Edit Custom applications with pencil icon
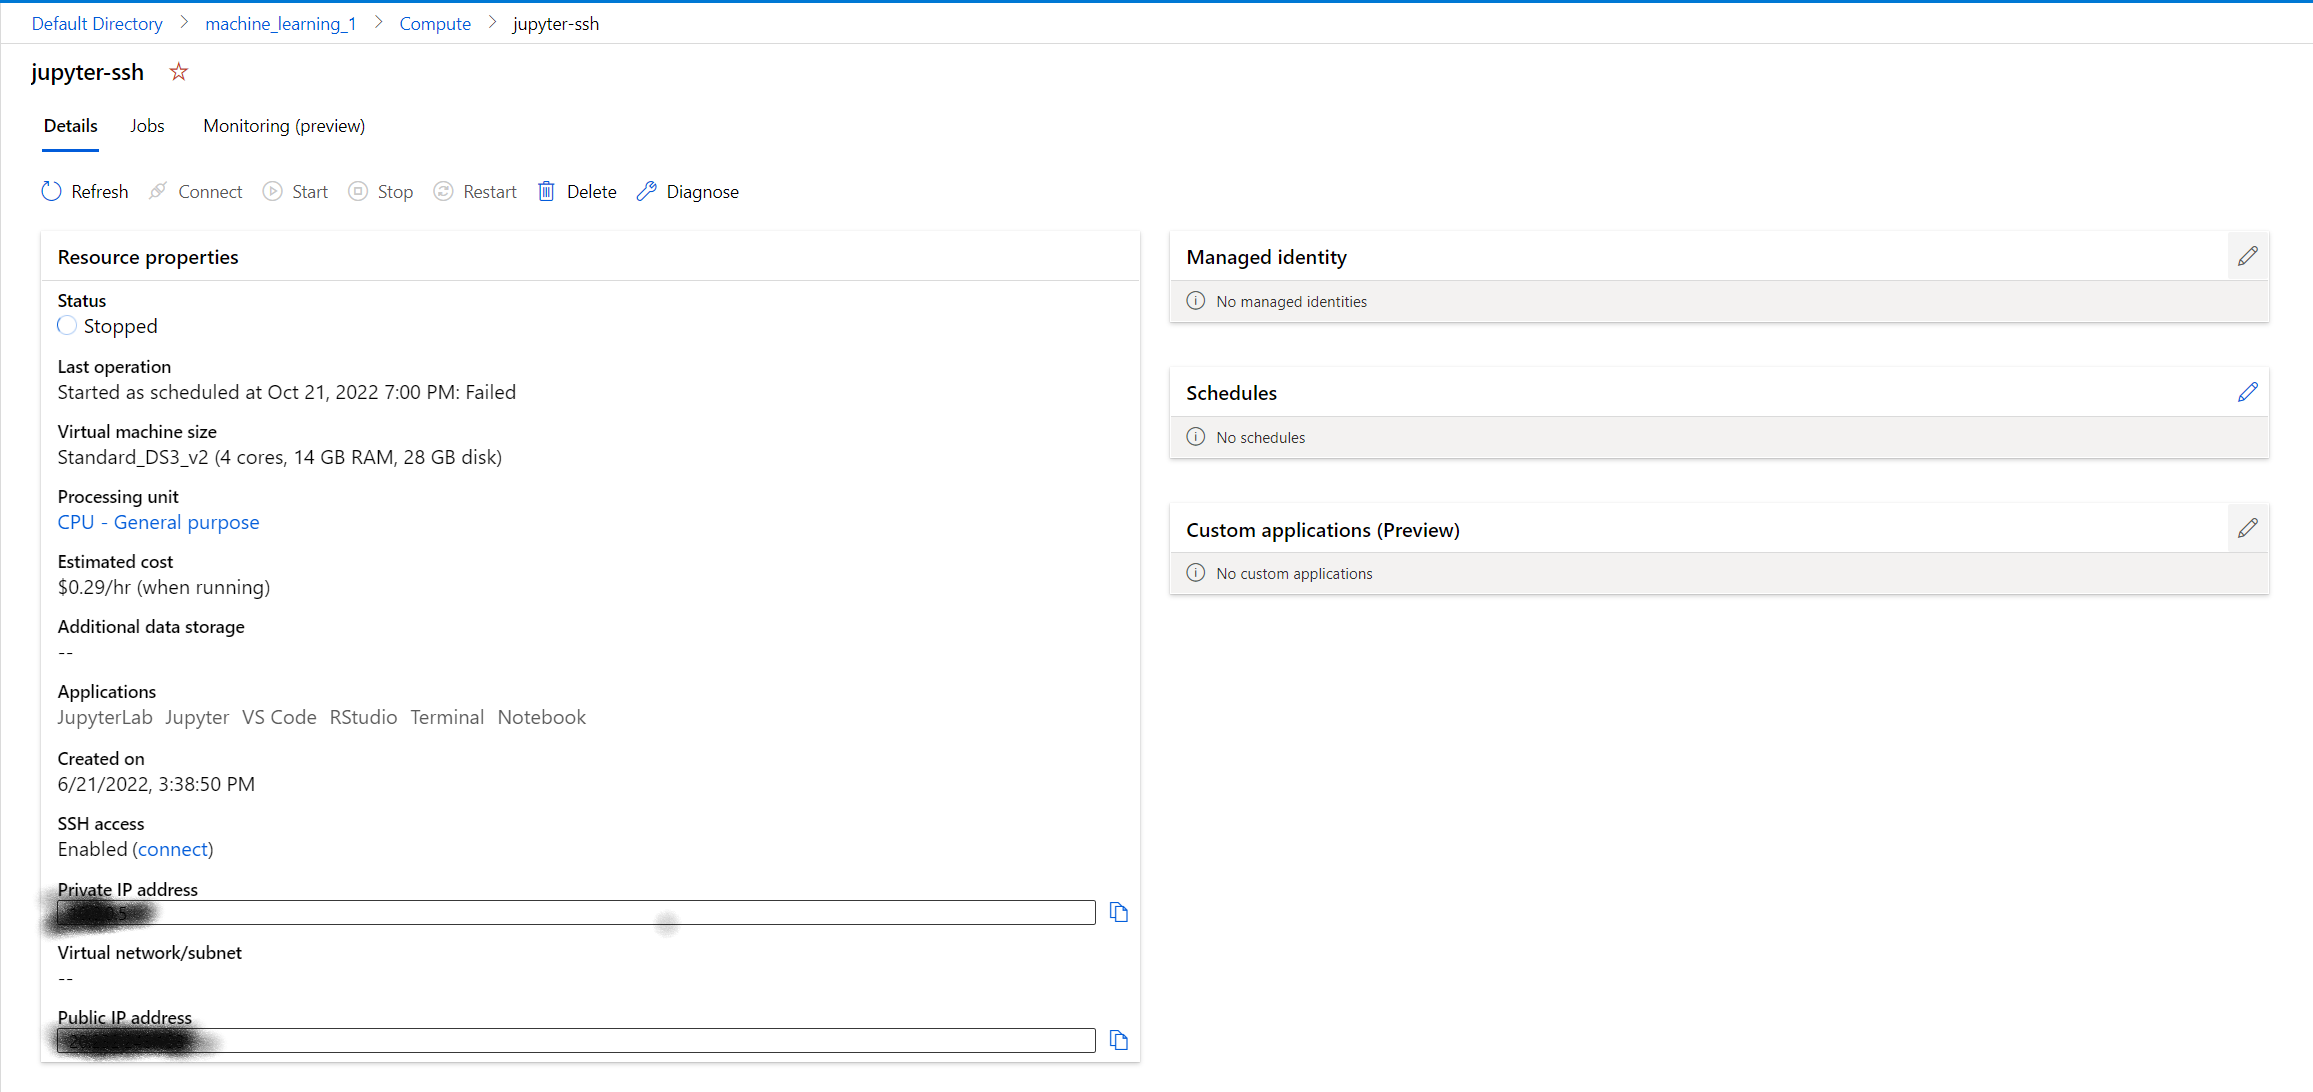Viewport: 2313px width, 1092px height. 2247,529
